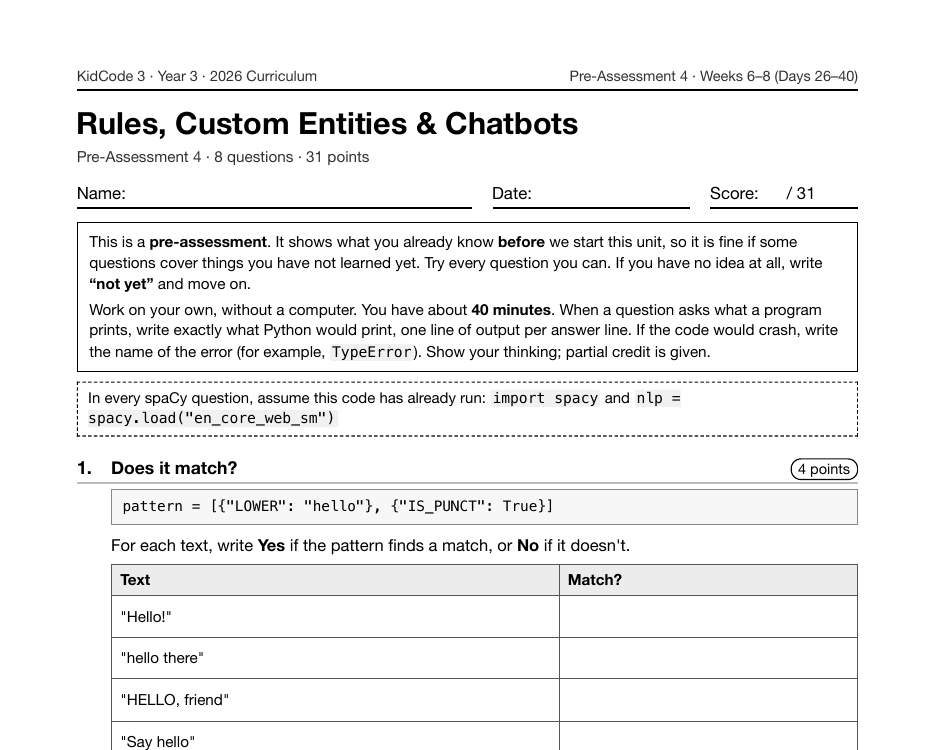Image resolution: width=935 pixels, height=750 pixels.
Task: Click the "HELLO, friend" text cell
Action: pyautogui.click(x=335, y=700)
